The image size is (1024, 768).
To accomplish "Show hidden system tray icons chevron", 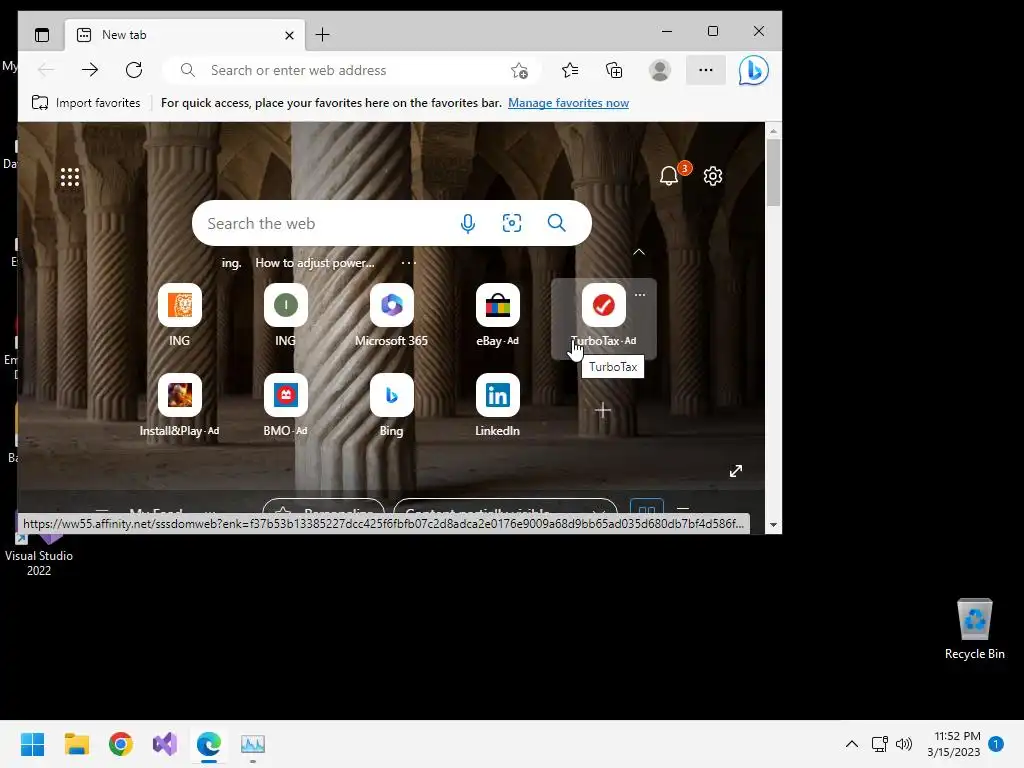I will coord(852,744).
